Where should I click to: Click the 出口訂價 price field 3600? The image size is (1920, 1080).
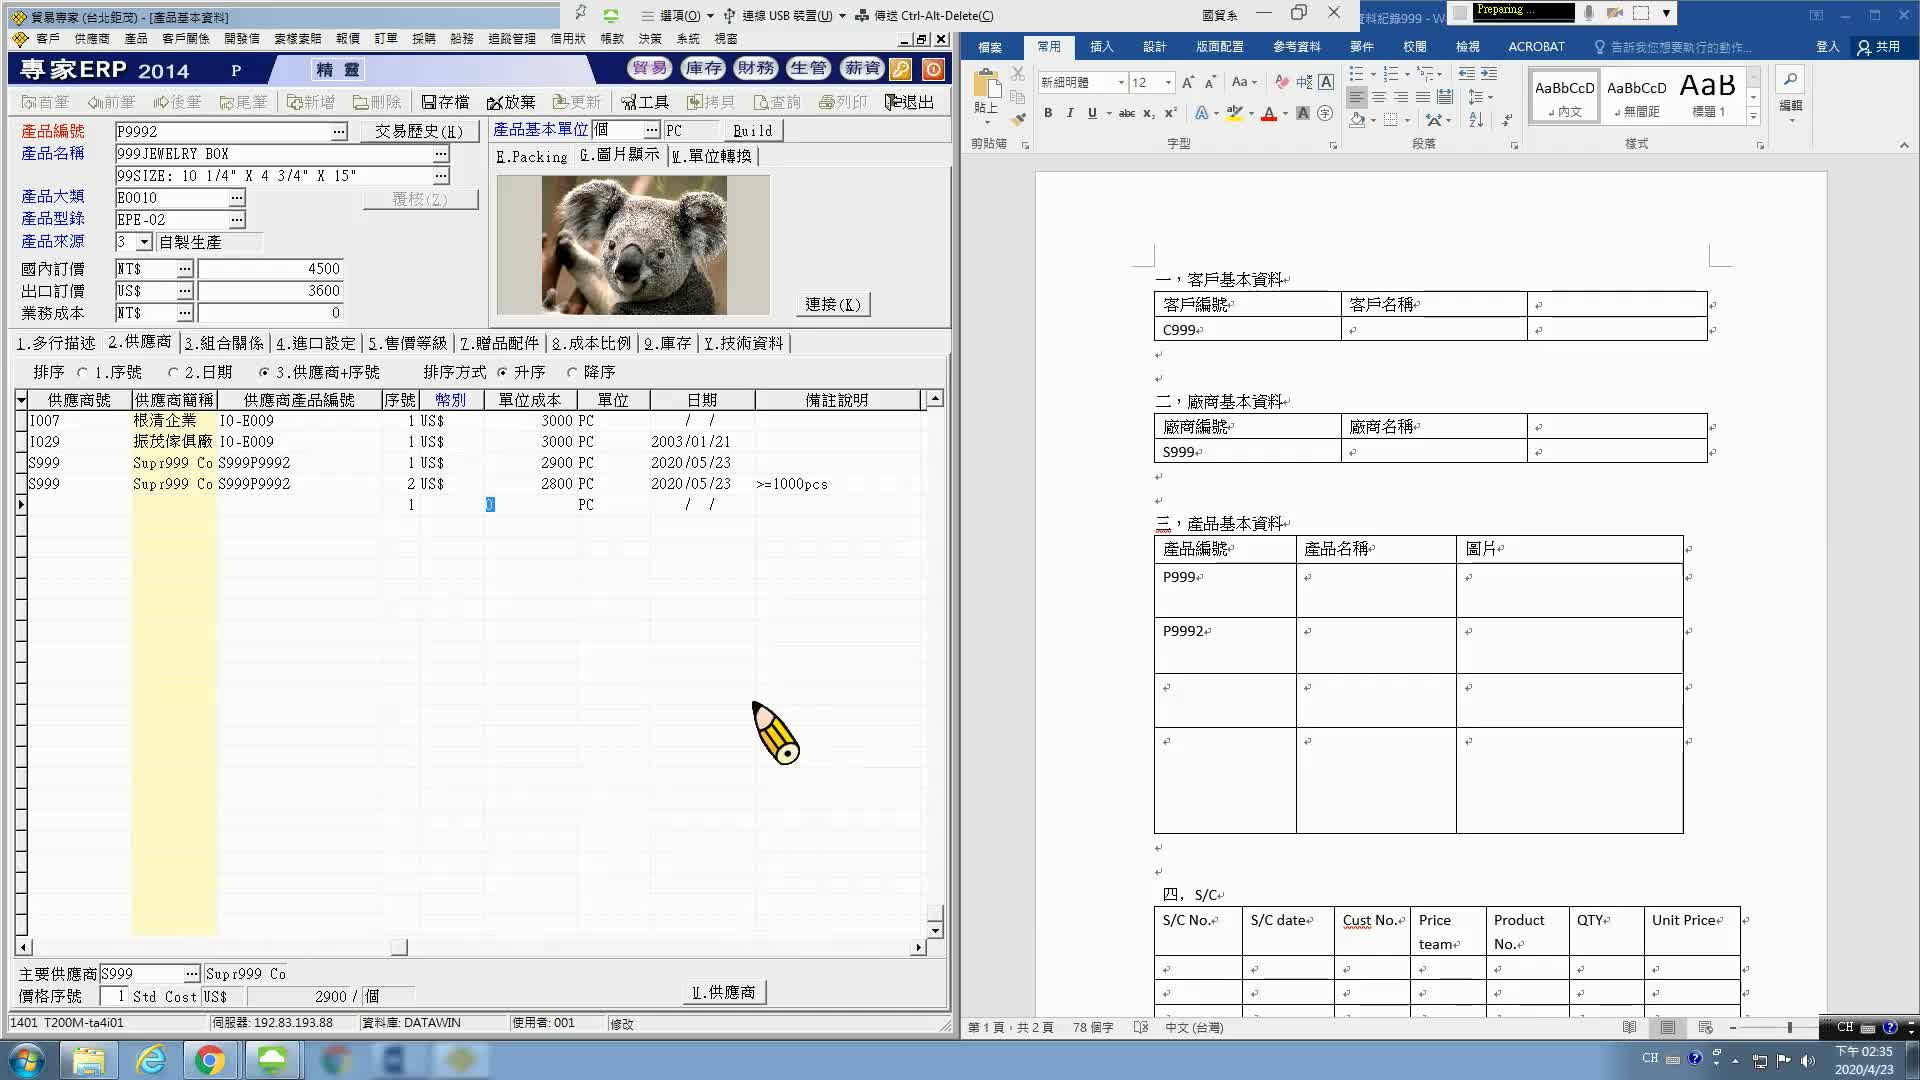pos(270,291)
